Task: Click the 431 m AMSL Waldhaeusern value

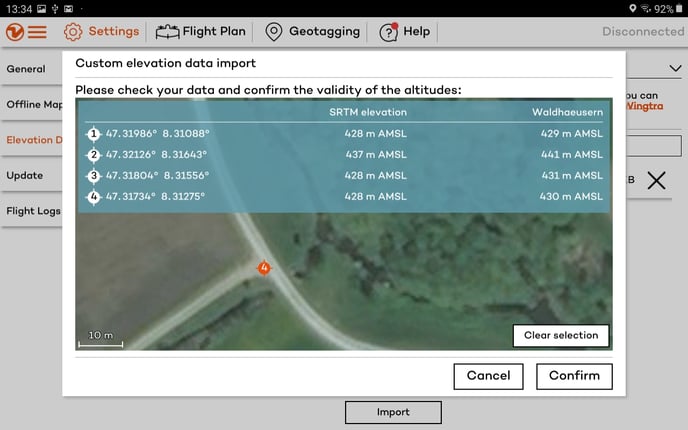Action: coord(572,176)
